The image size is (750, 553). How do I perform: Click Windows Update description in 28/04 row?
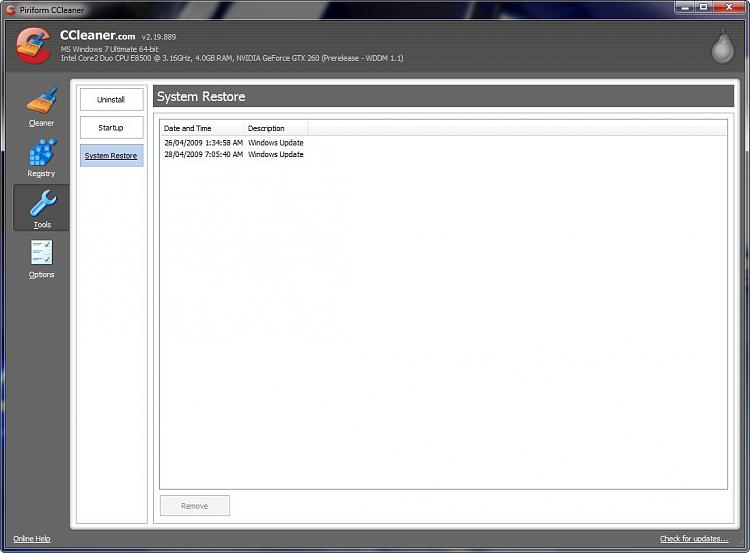tap(276, 154)
